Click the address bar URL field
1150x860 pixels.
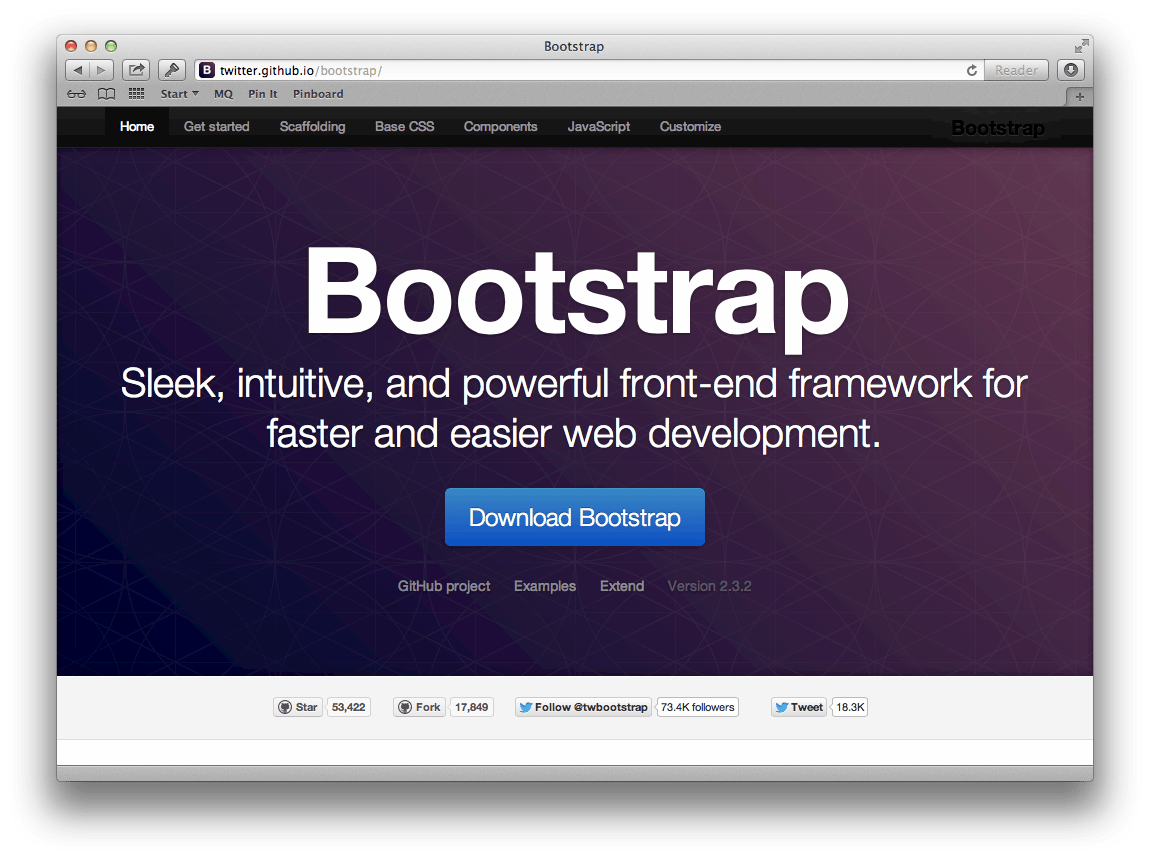(590, 70)
